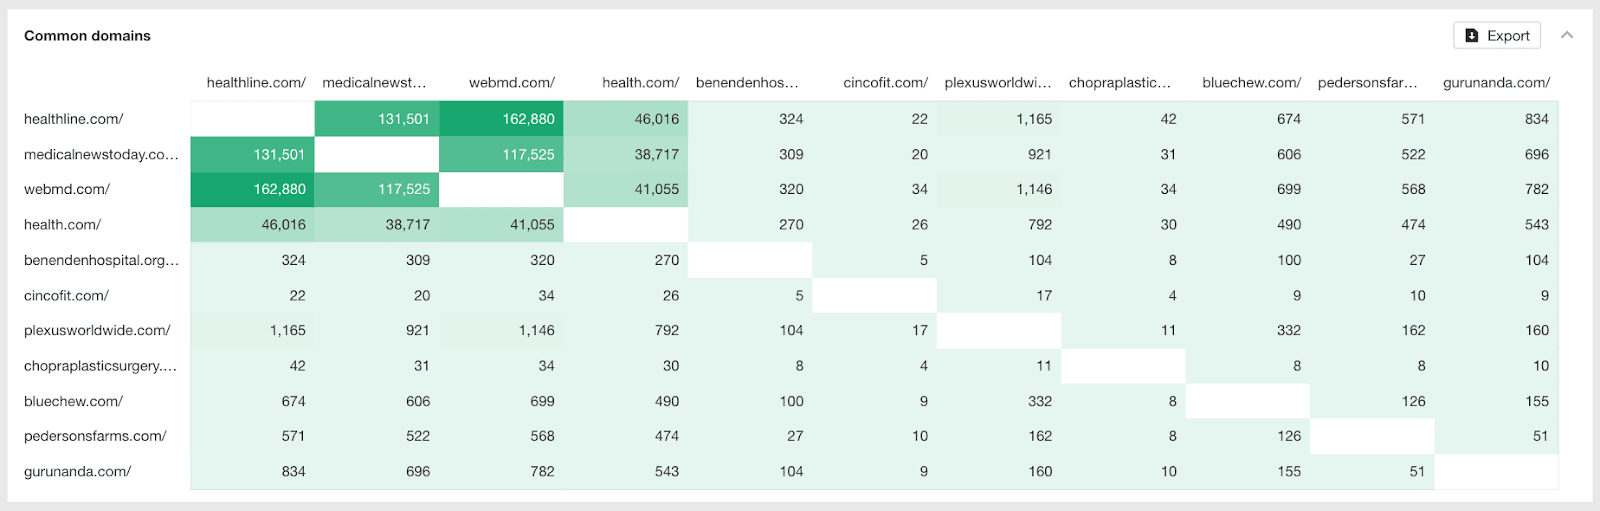This screenshot has width=1600, height=511.
Task: Click the healthline.com/ column header
Action: [256, 83]
